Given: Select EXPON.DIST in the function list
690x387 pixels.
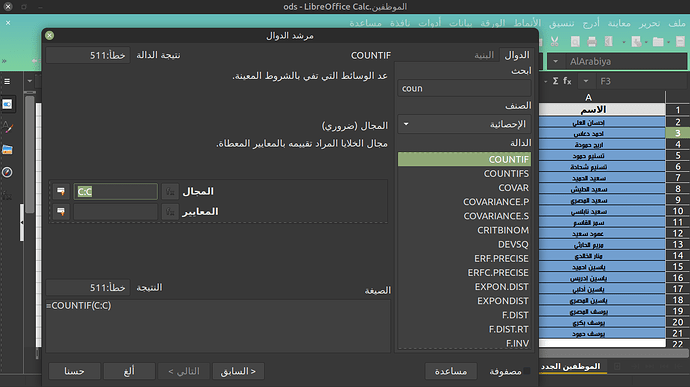Looking at the screenshot, I should (464, 287).
